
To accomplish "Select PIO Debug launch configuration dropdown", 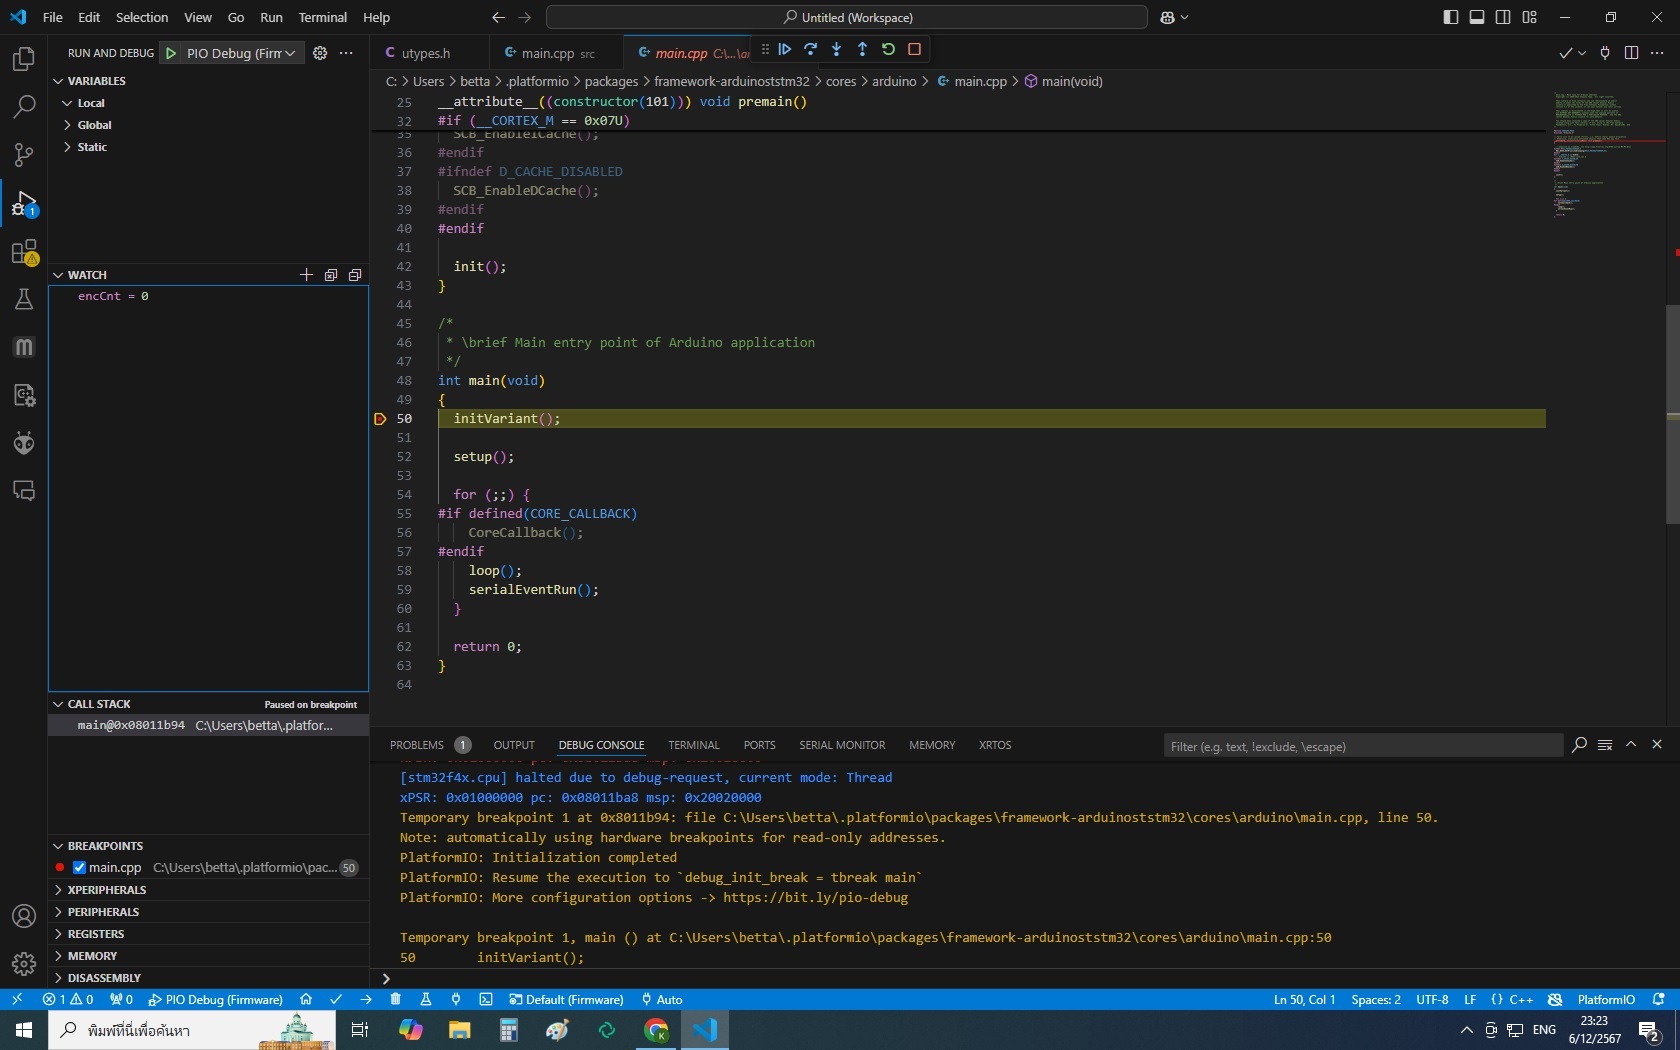I will (x=241, y=53).
